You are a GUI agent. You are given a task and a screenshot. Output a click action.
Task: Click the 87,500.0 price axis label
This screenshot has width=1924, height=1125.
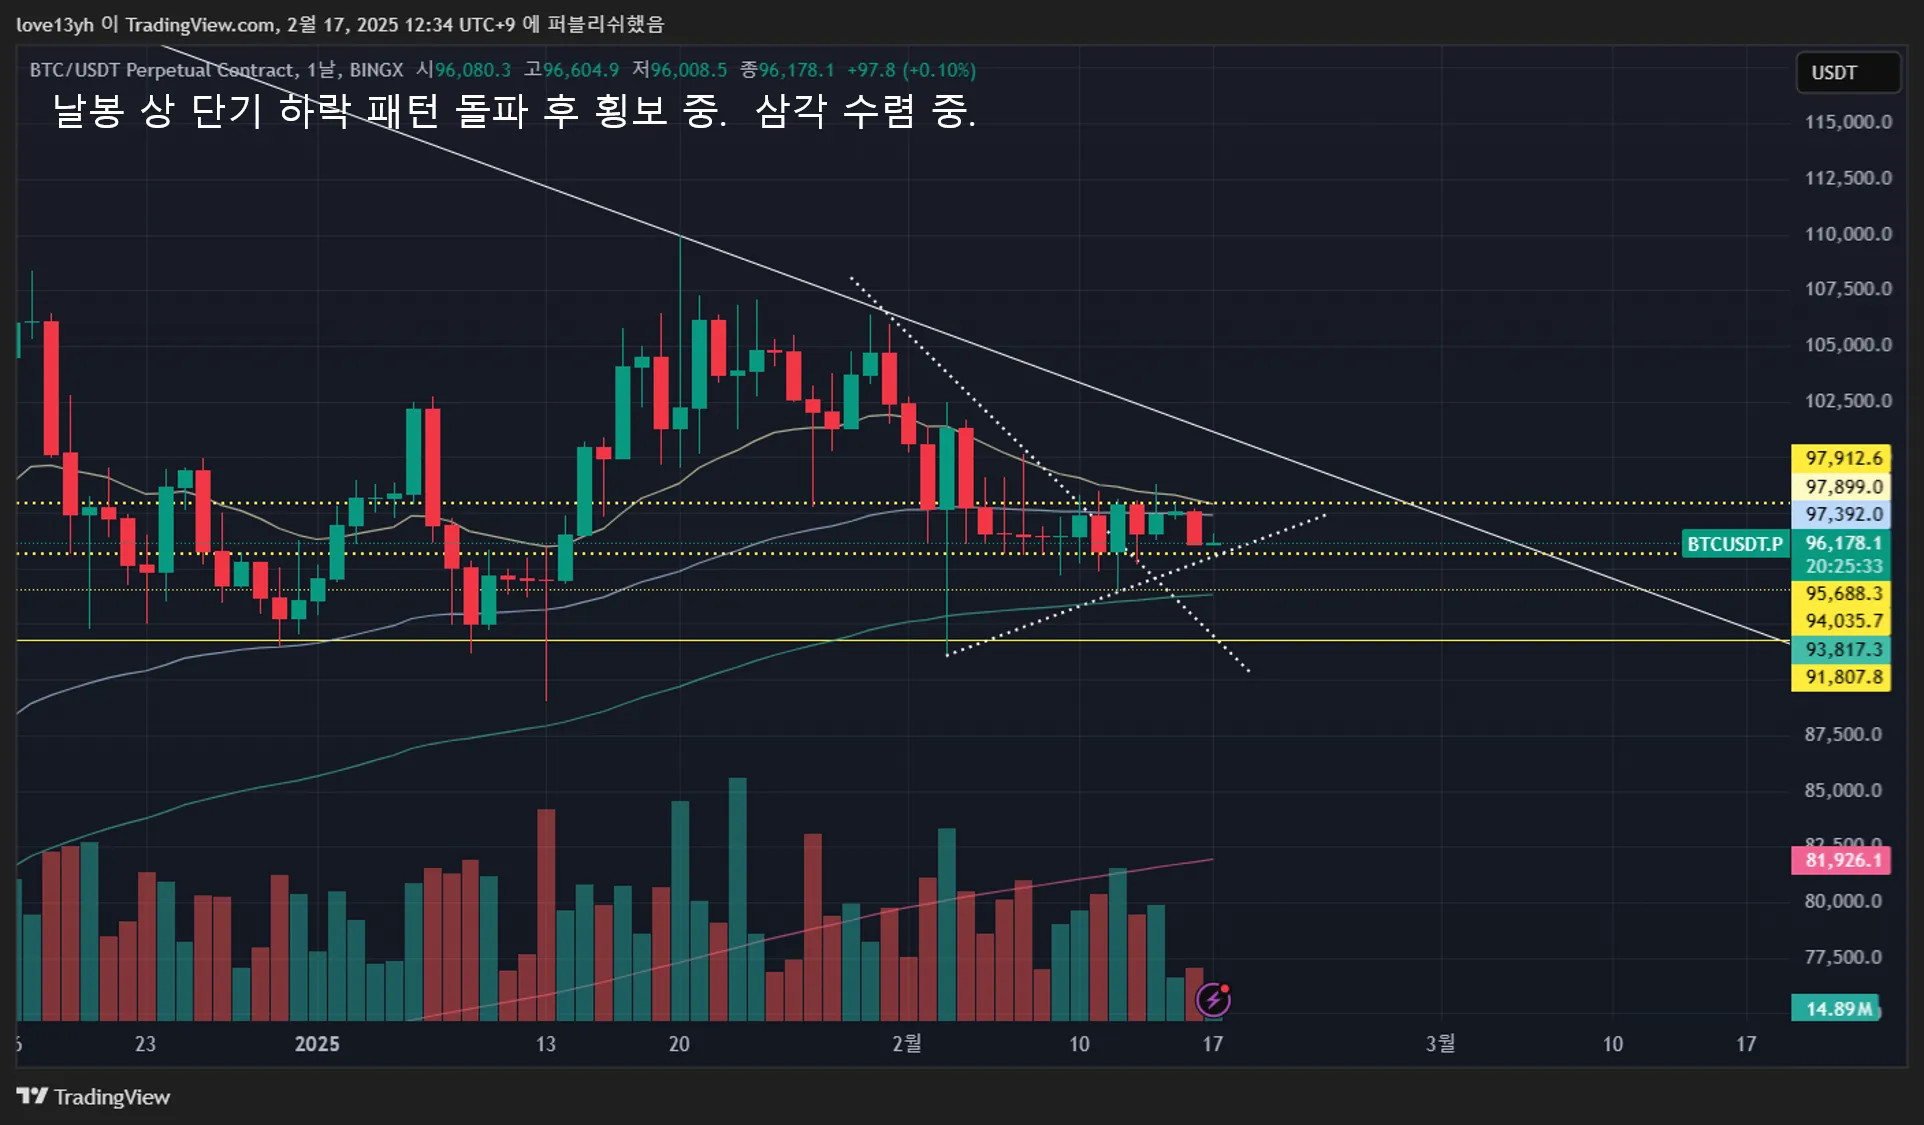tap(1843, 734)
